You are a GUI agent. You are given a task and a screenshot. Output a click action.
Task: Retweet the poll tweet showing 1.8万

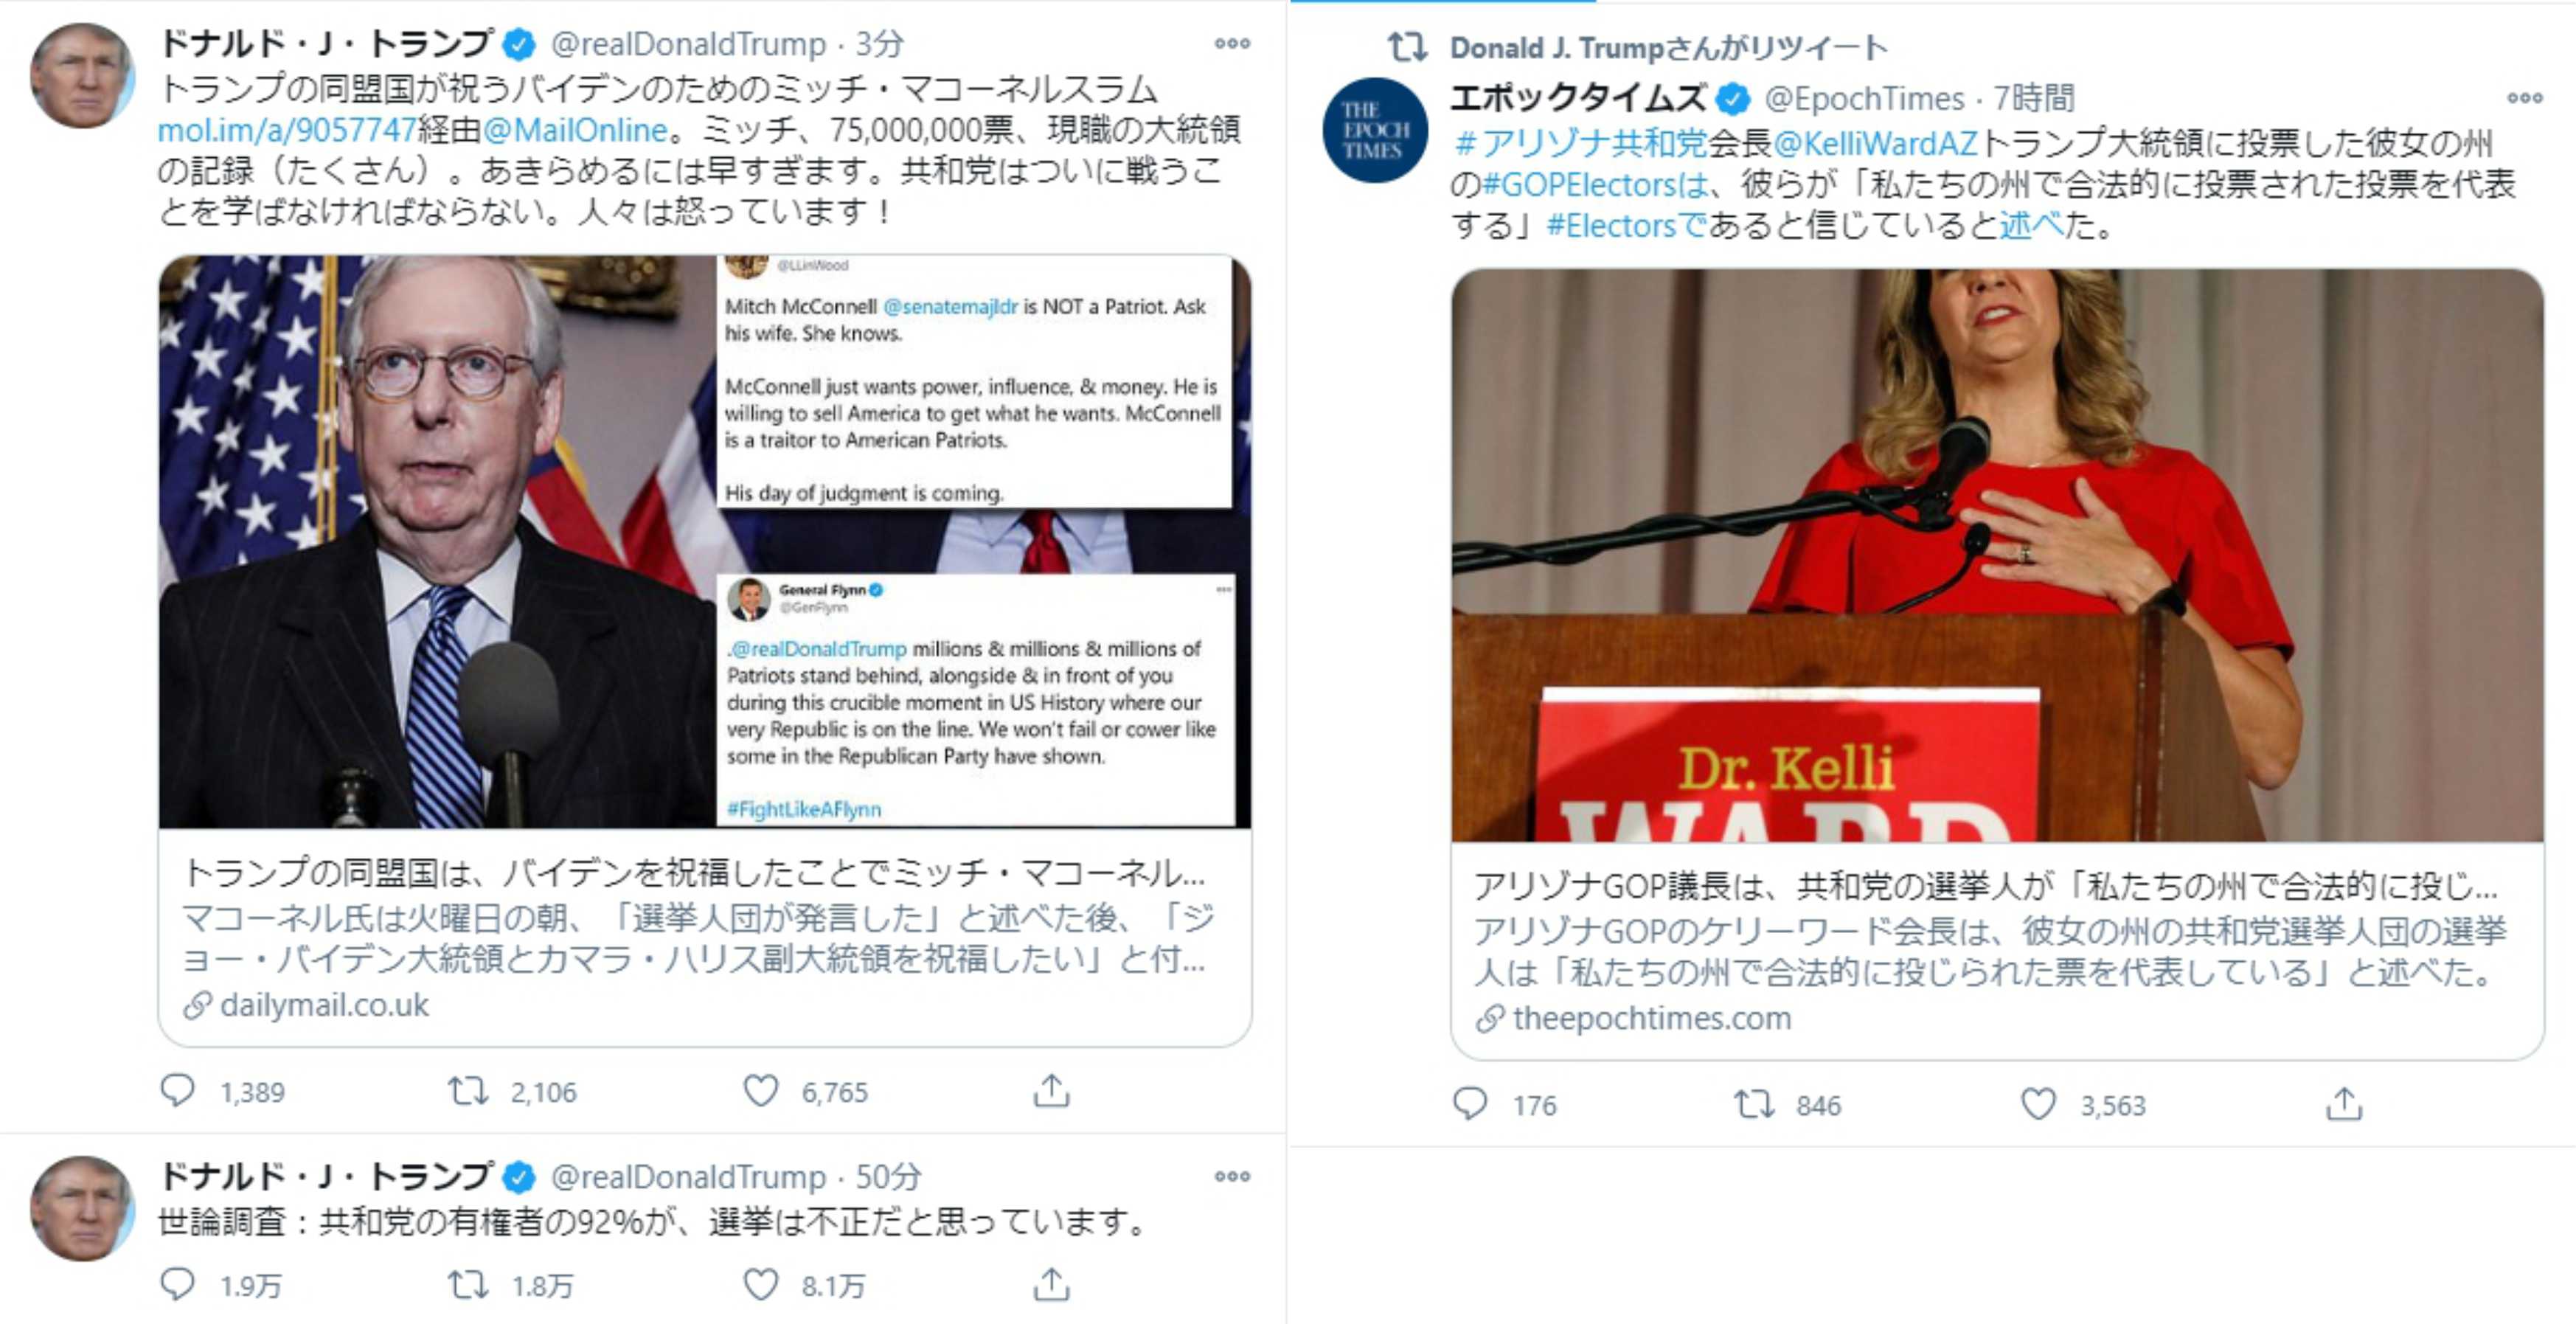point(468,1284)
